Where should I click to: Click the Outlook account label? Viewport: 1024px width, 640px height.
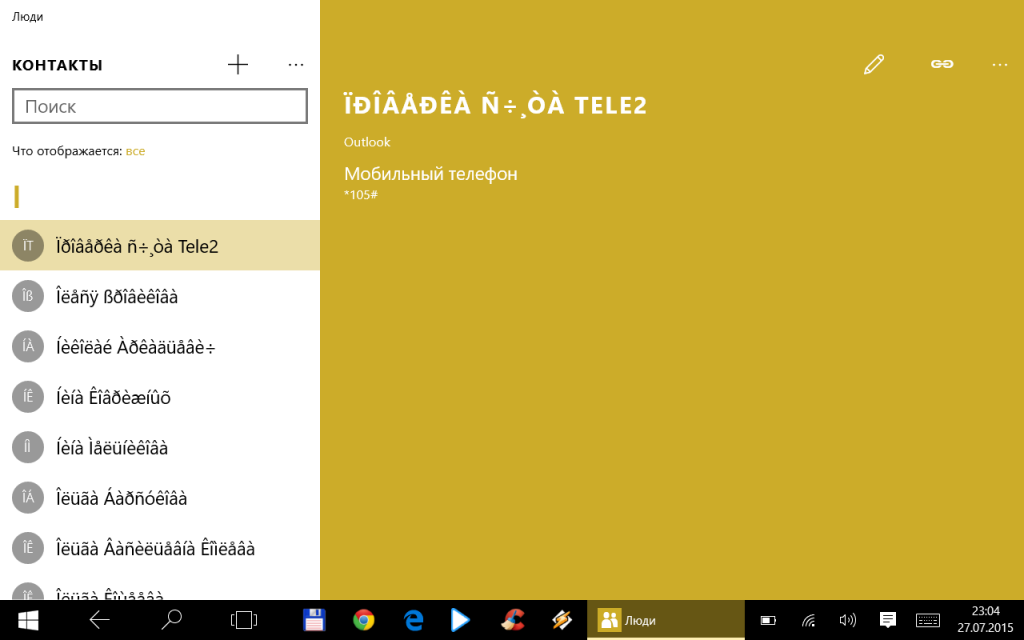(367, 142)
